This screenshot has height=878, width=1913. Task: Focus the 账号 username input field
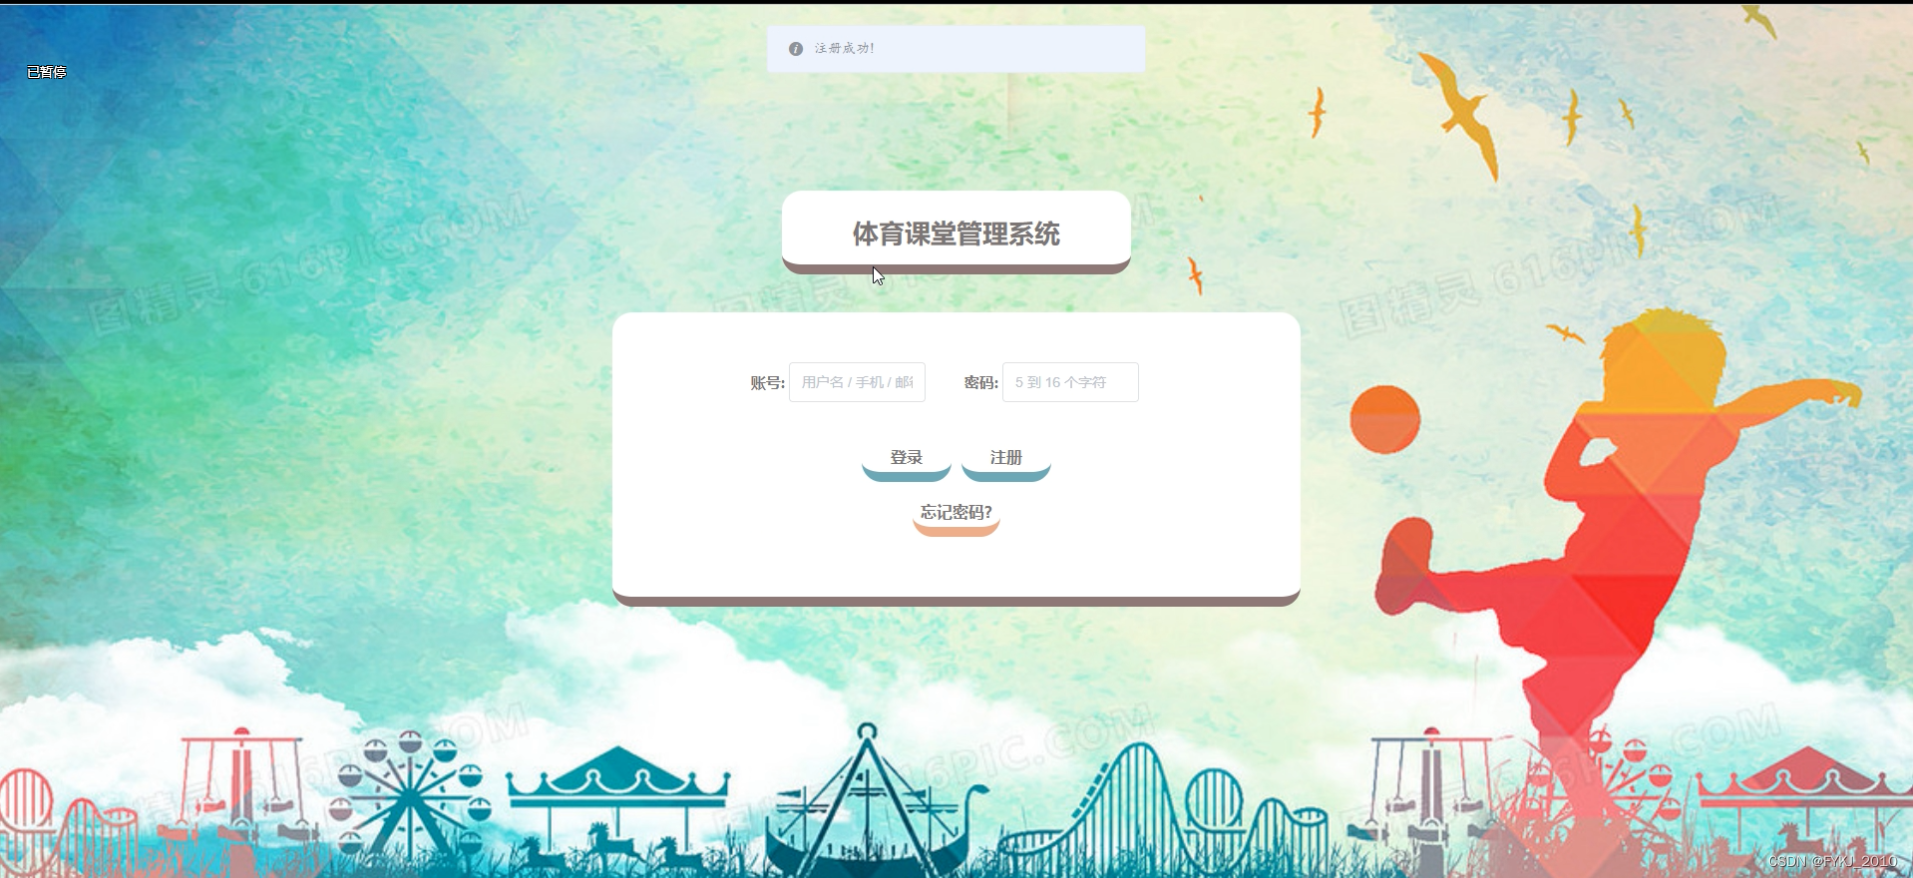pyautogui.click(x=857, y=382)
